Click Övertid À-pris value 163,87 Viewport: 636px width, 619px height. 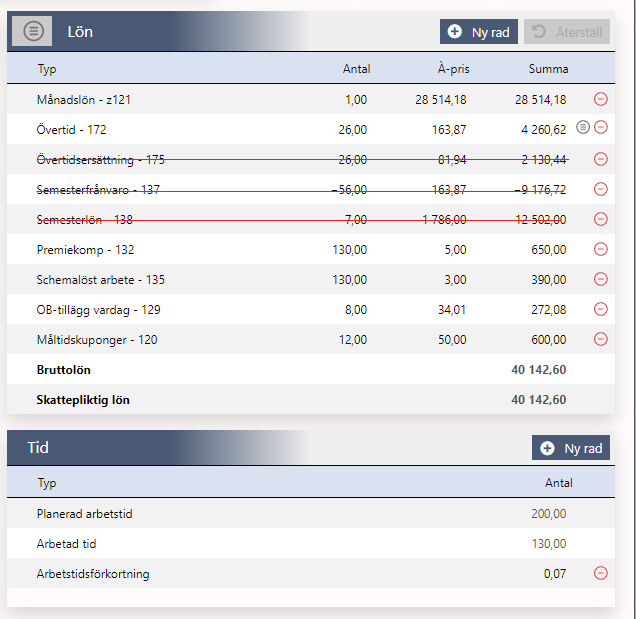(449, 130)
